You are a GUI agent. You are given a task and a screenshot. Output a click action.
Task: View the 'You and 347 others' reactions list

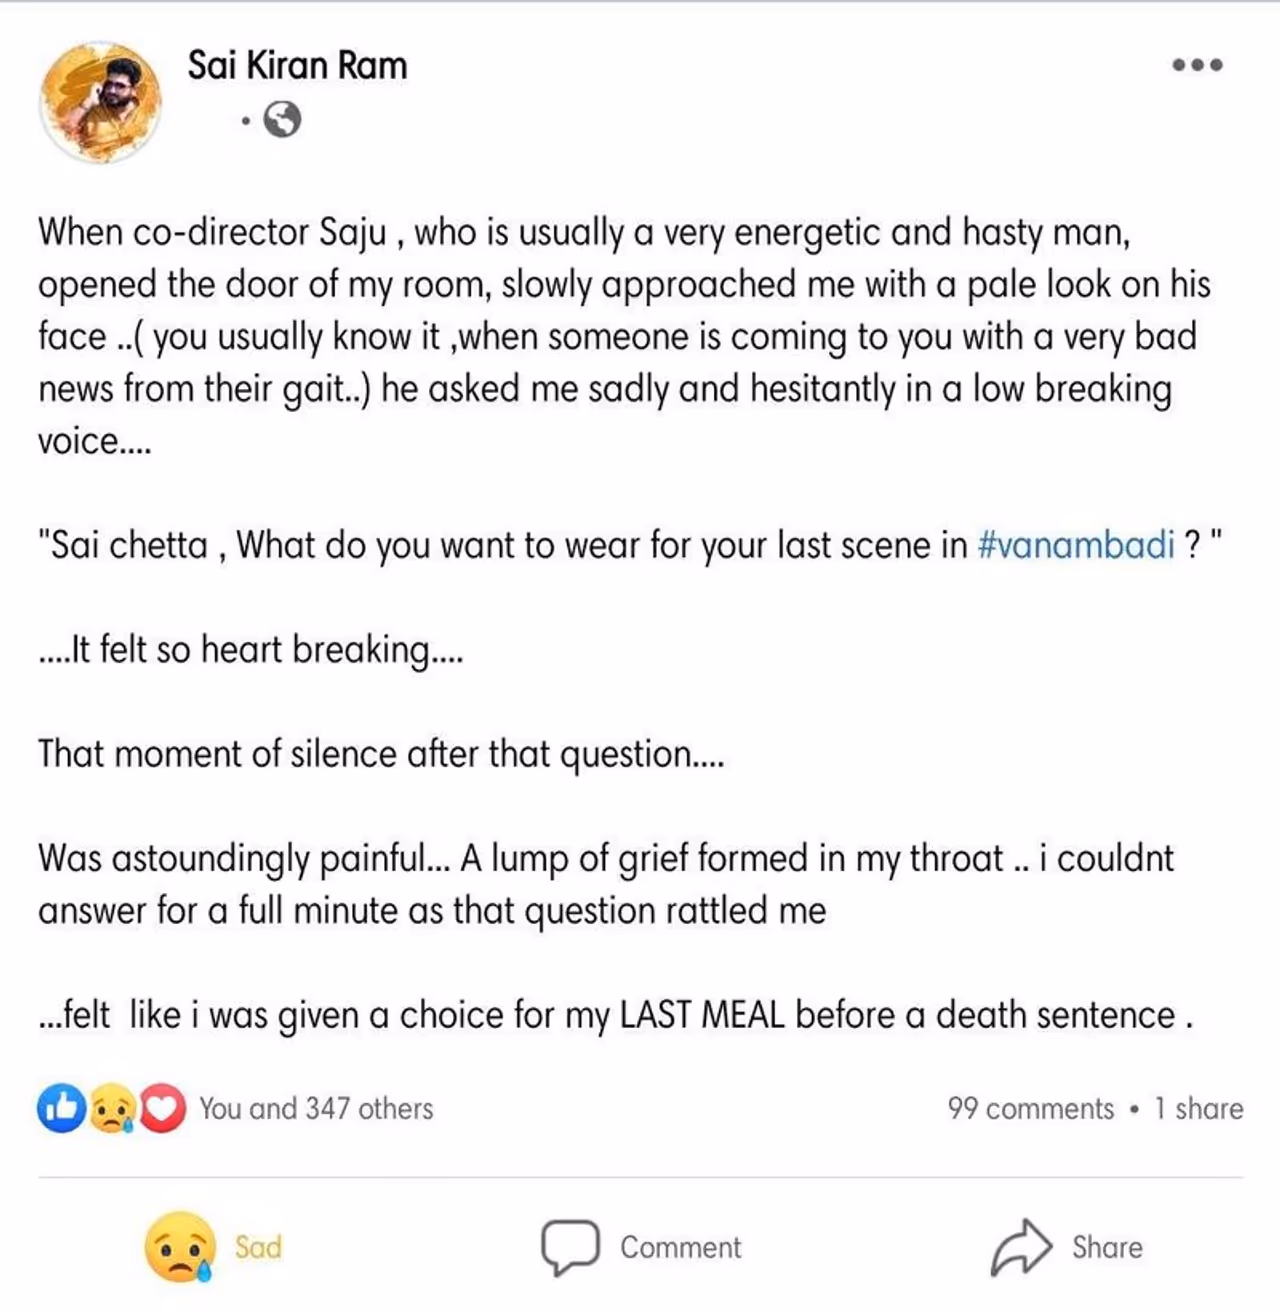pyautogui.click(x=316, y=1108)
